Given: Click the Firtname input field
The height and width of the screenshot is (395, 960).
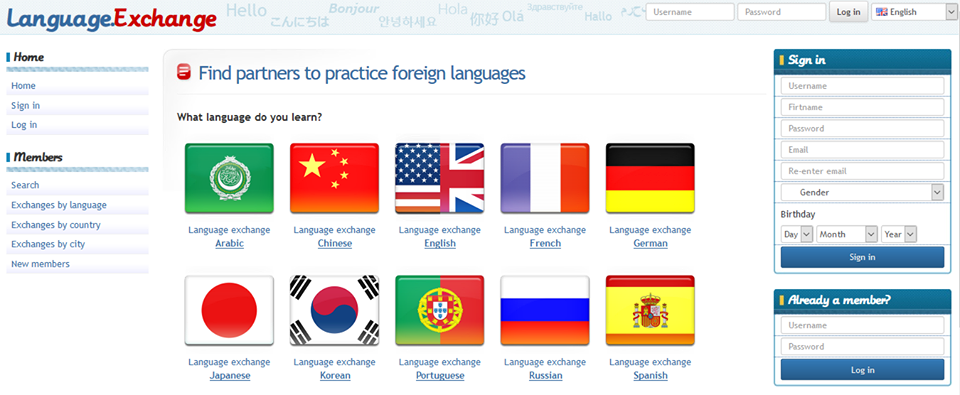Looking at the screenshot, I should pyautogui.click(x=862, y=107).
